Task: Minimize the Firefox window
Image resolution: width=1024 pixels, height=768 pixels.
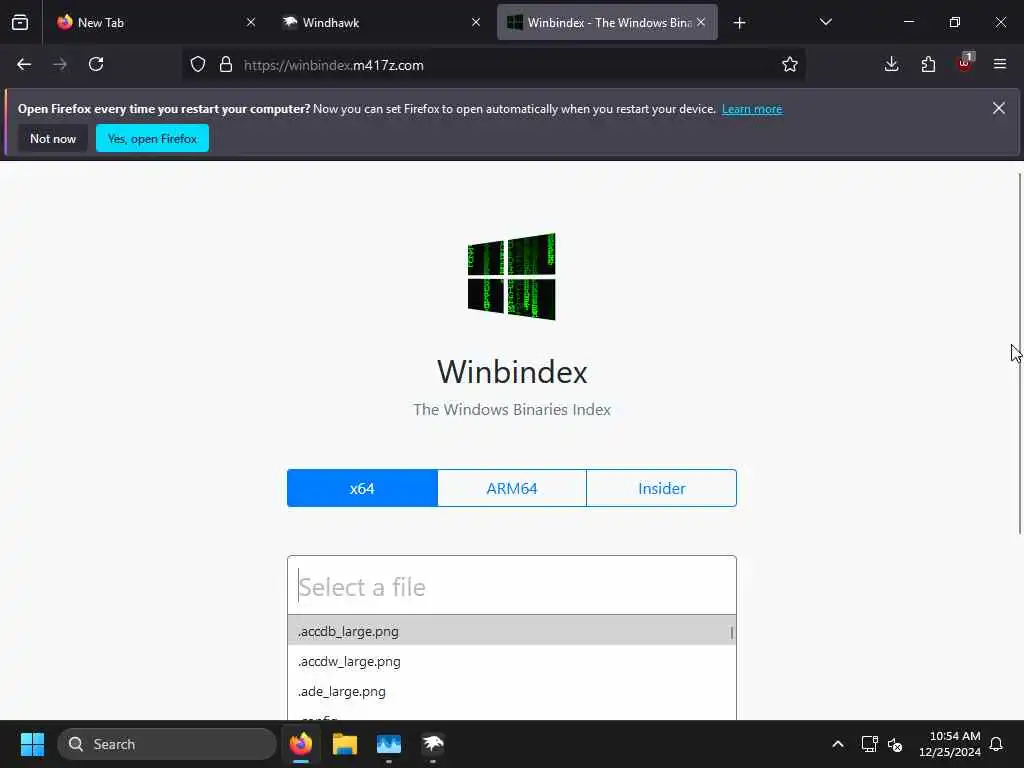Action: pos(908,23)
